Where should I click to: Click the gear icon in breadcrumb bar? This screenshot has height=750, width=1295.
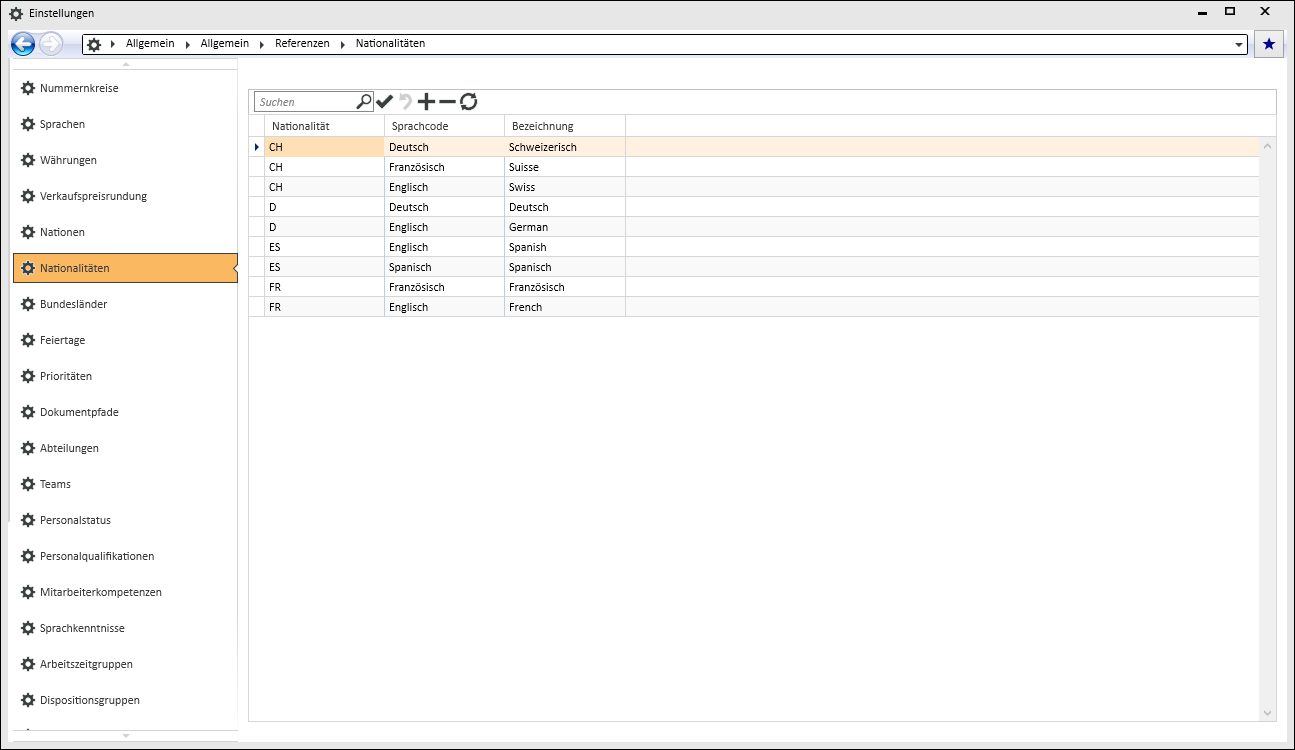(94, 45)
